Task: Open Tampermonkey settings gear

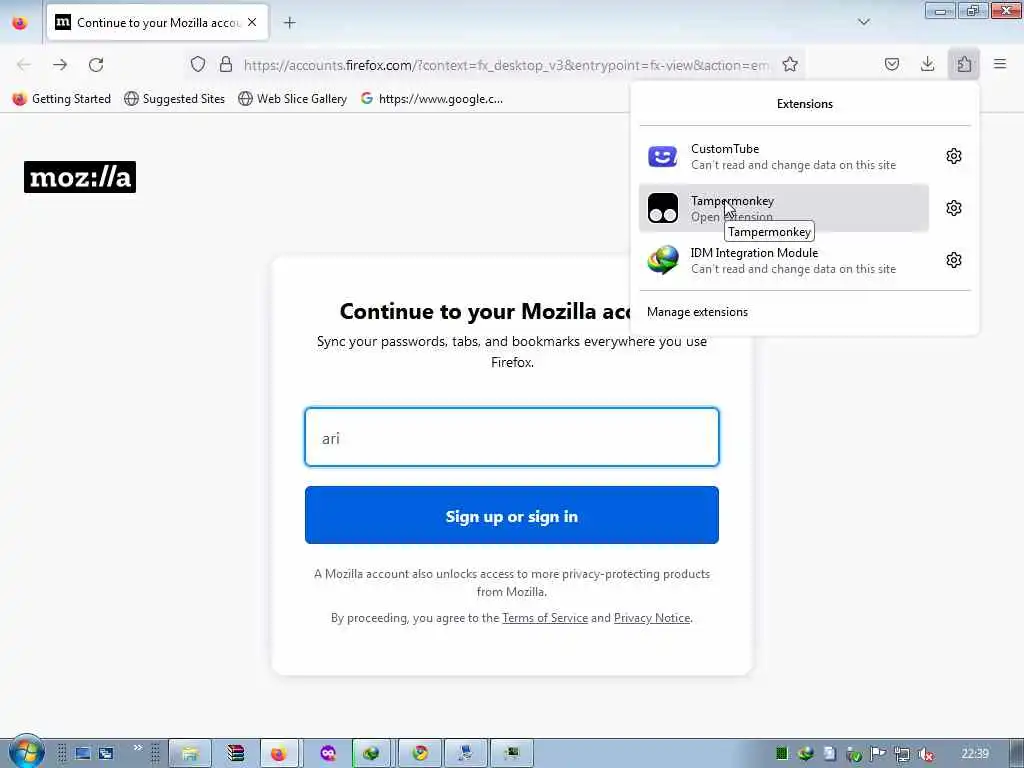Action: pyautogui.click(x=953, y=208)
